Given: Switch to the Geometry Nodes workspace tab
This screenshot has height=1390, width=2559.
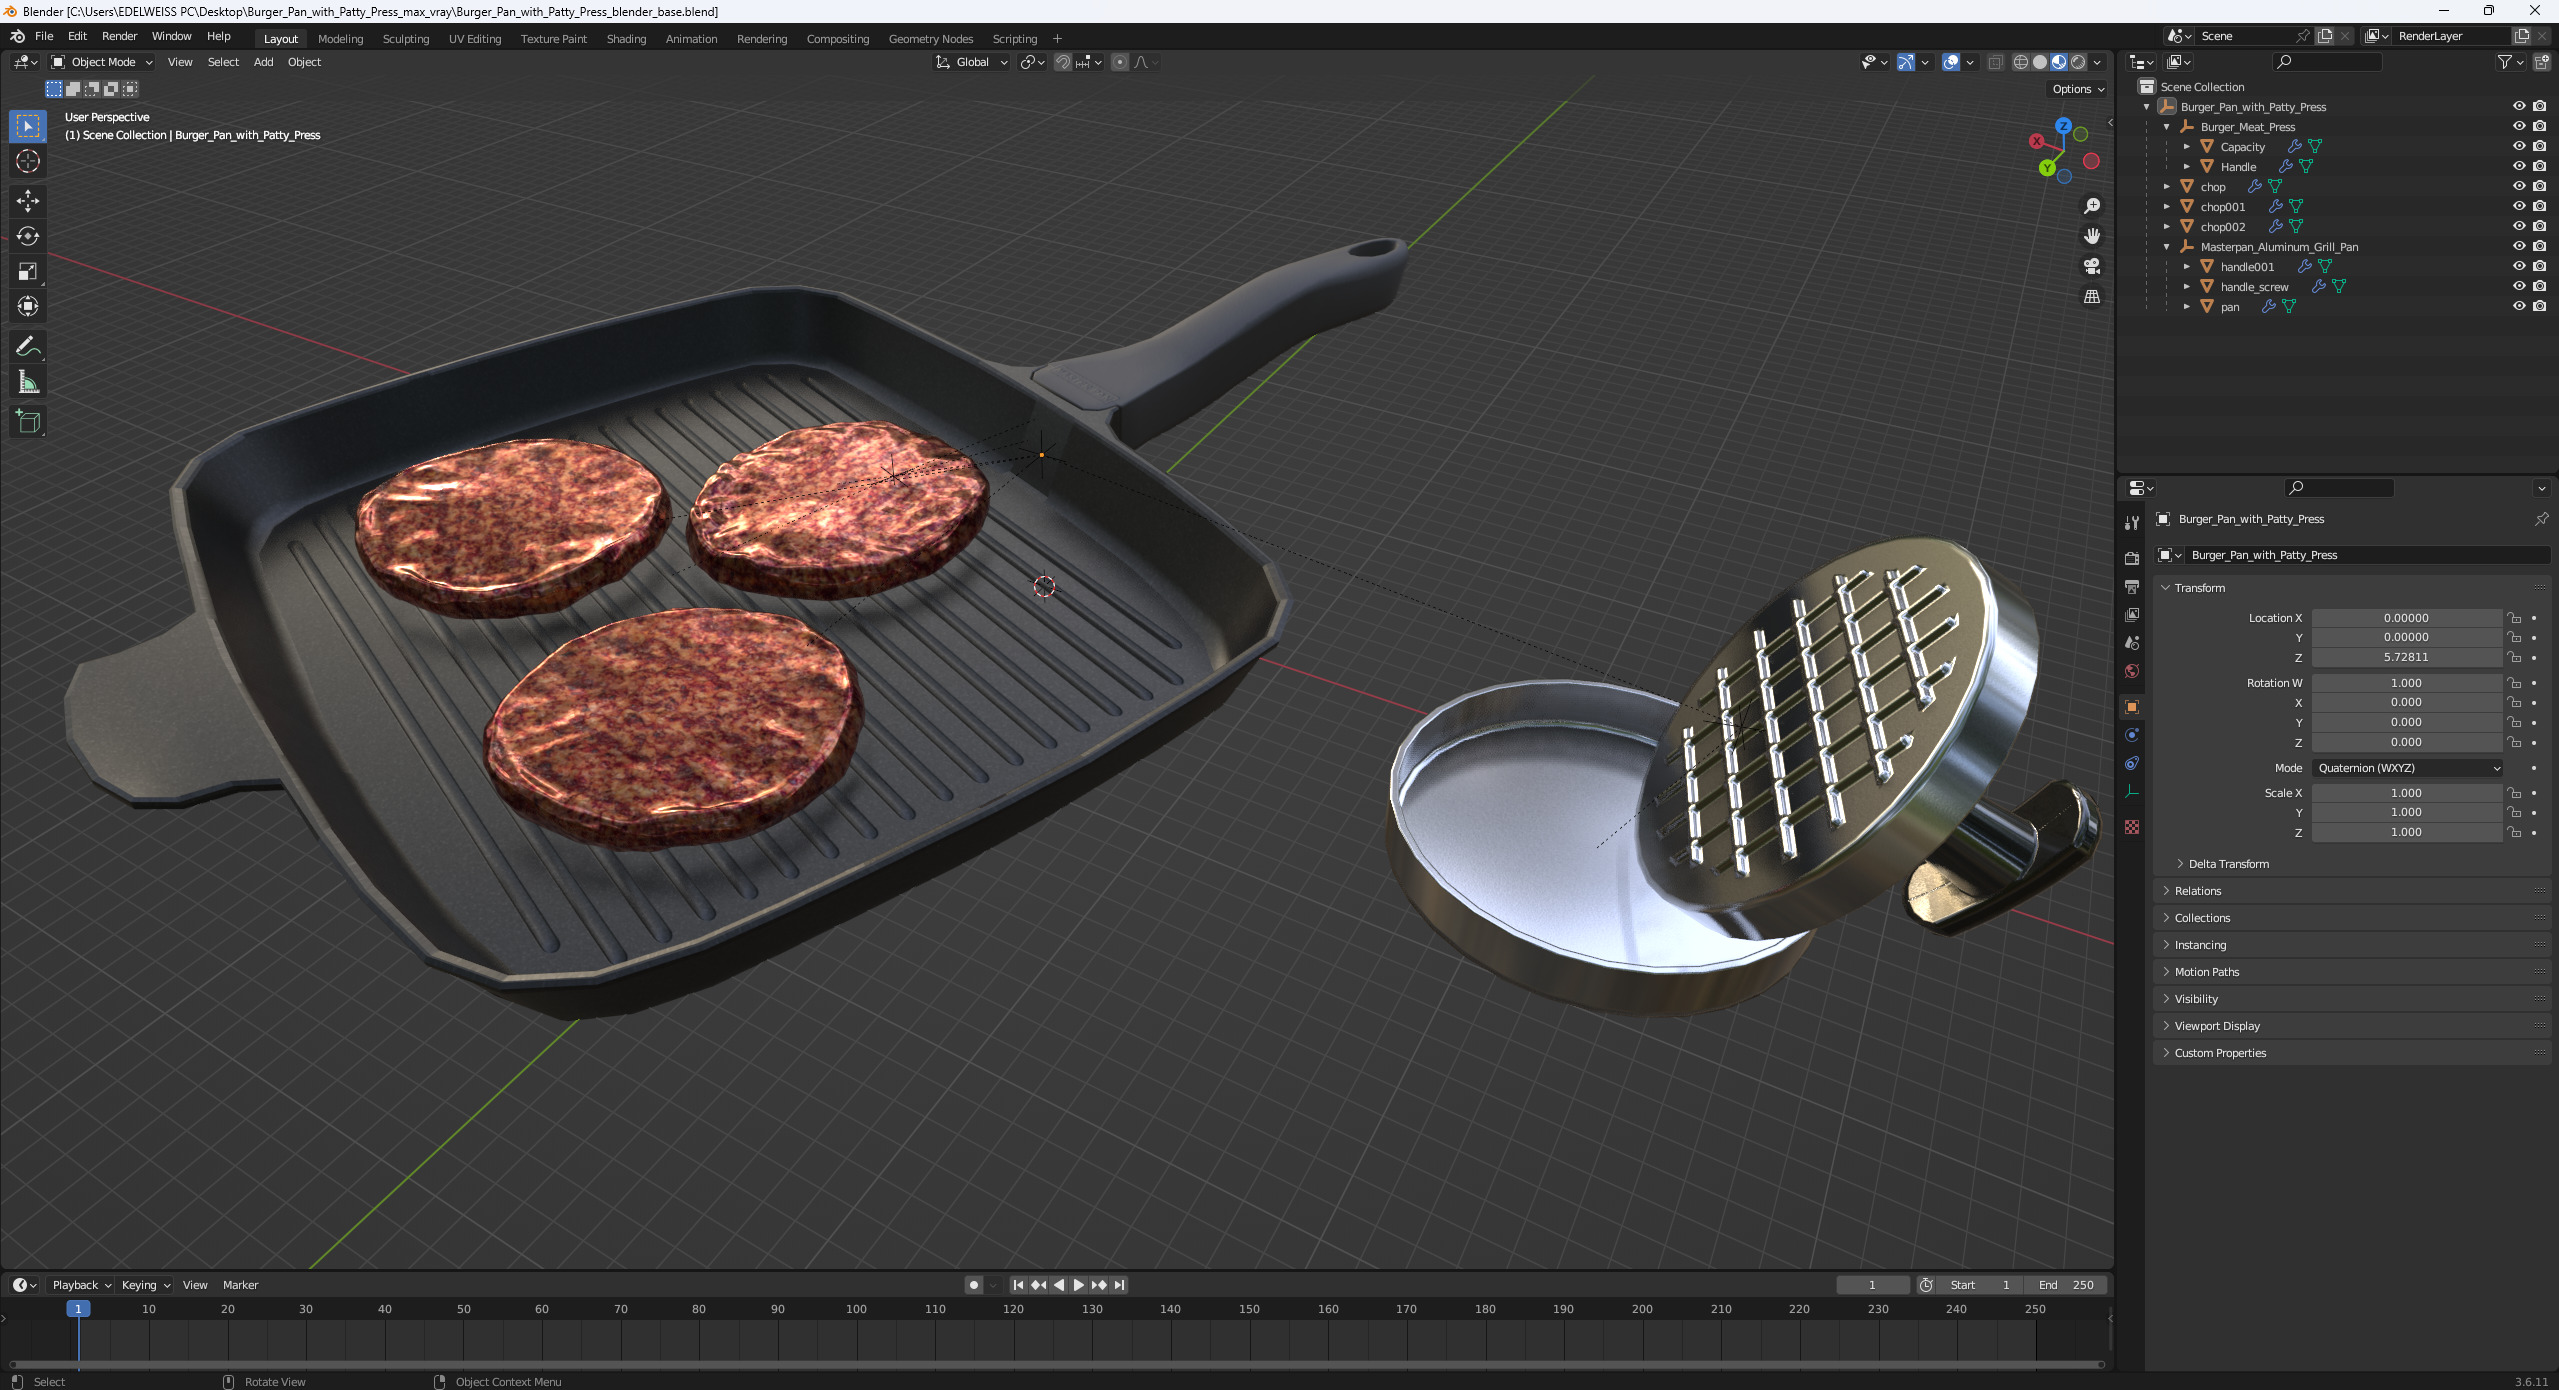Looking at the screenshot, I should coord(930,39).
